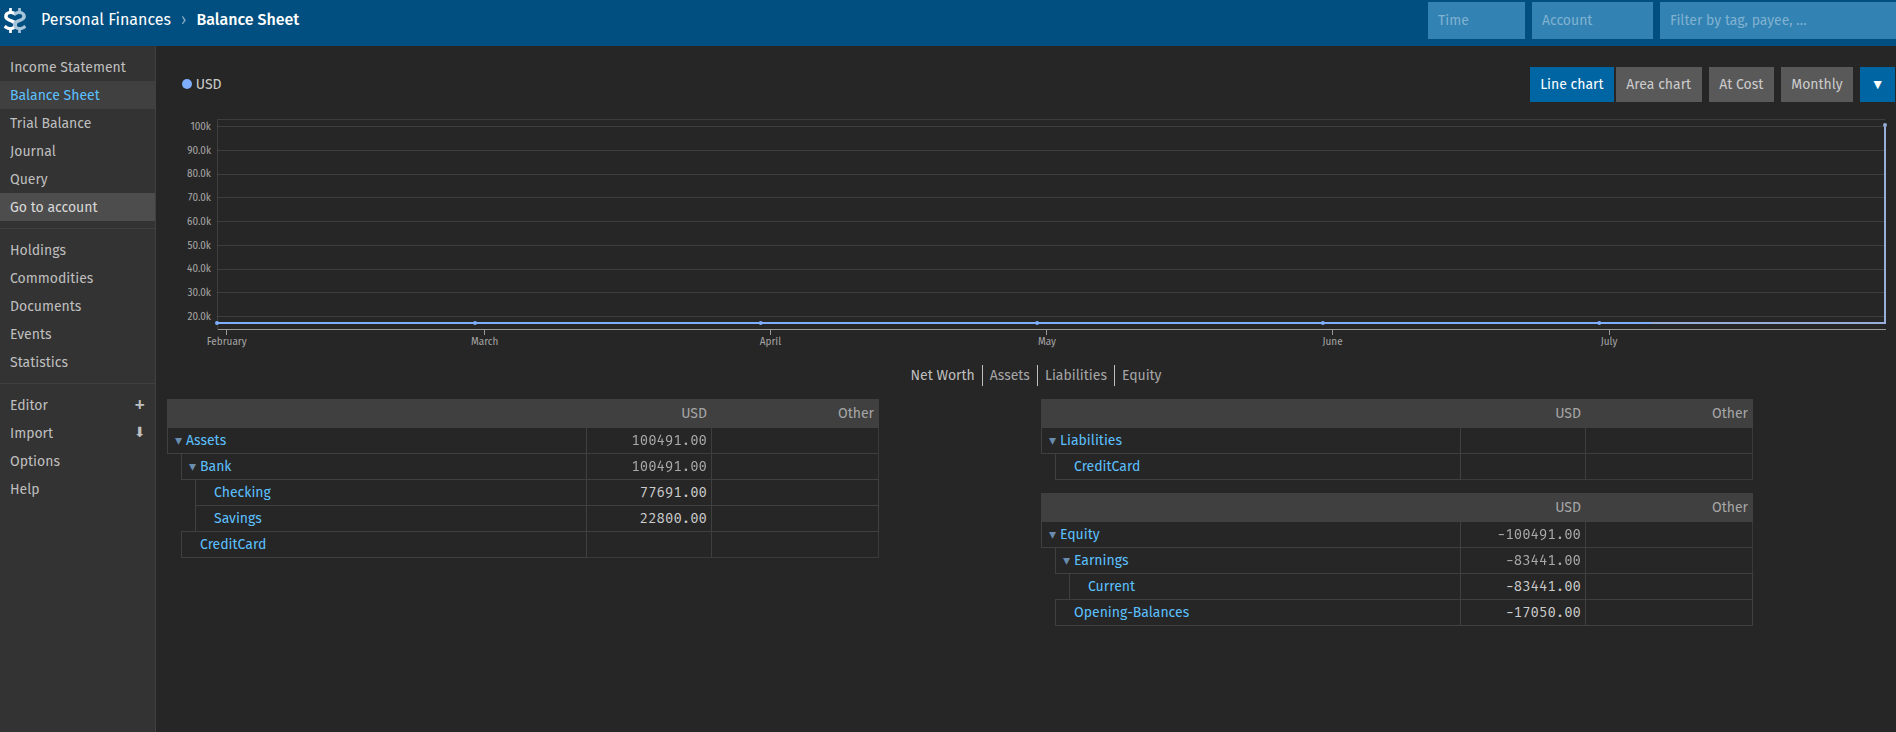Click the plus icon next to Editor
Image resolution: width=1896 pixels, height=732 pixels.
pos(140,405)
